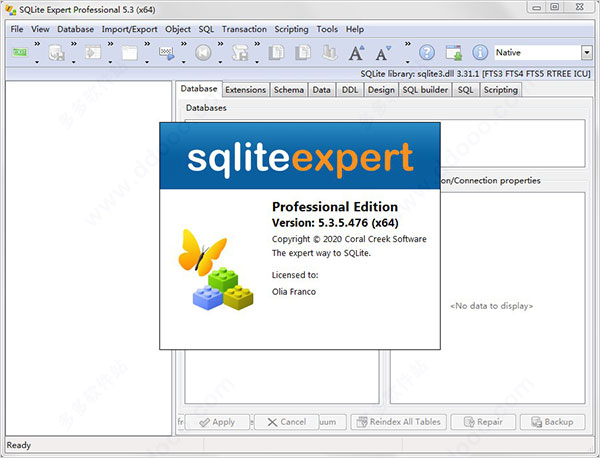The width and height of the screenshot is (600, 458).
Task: Click the green icon at the toolbar start
Action: (20, 52)
